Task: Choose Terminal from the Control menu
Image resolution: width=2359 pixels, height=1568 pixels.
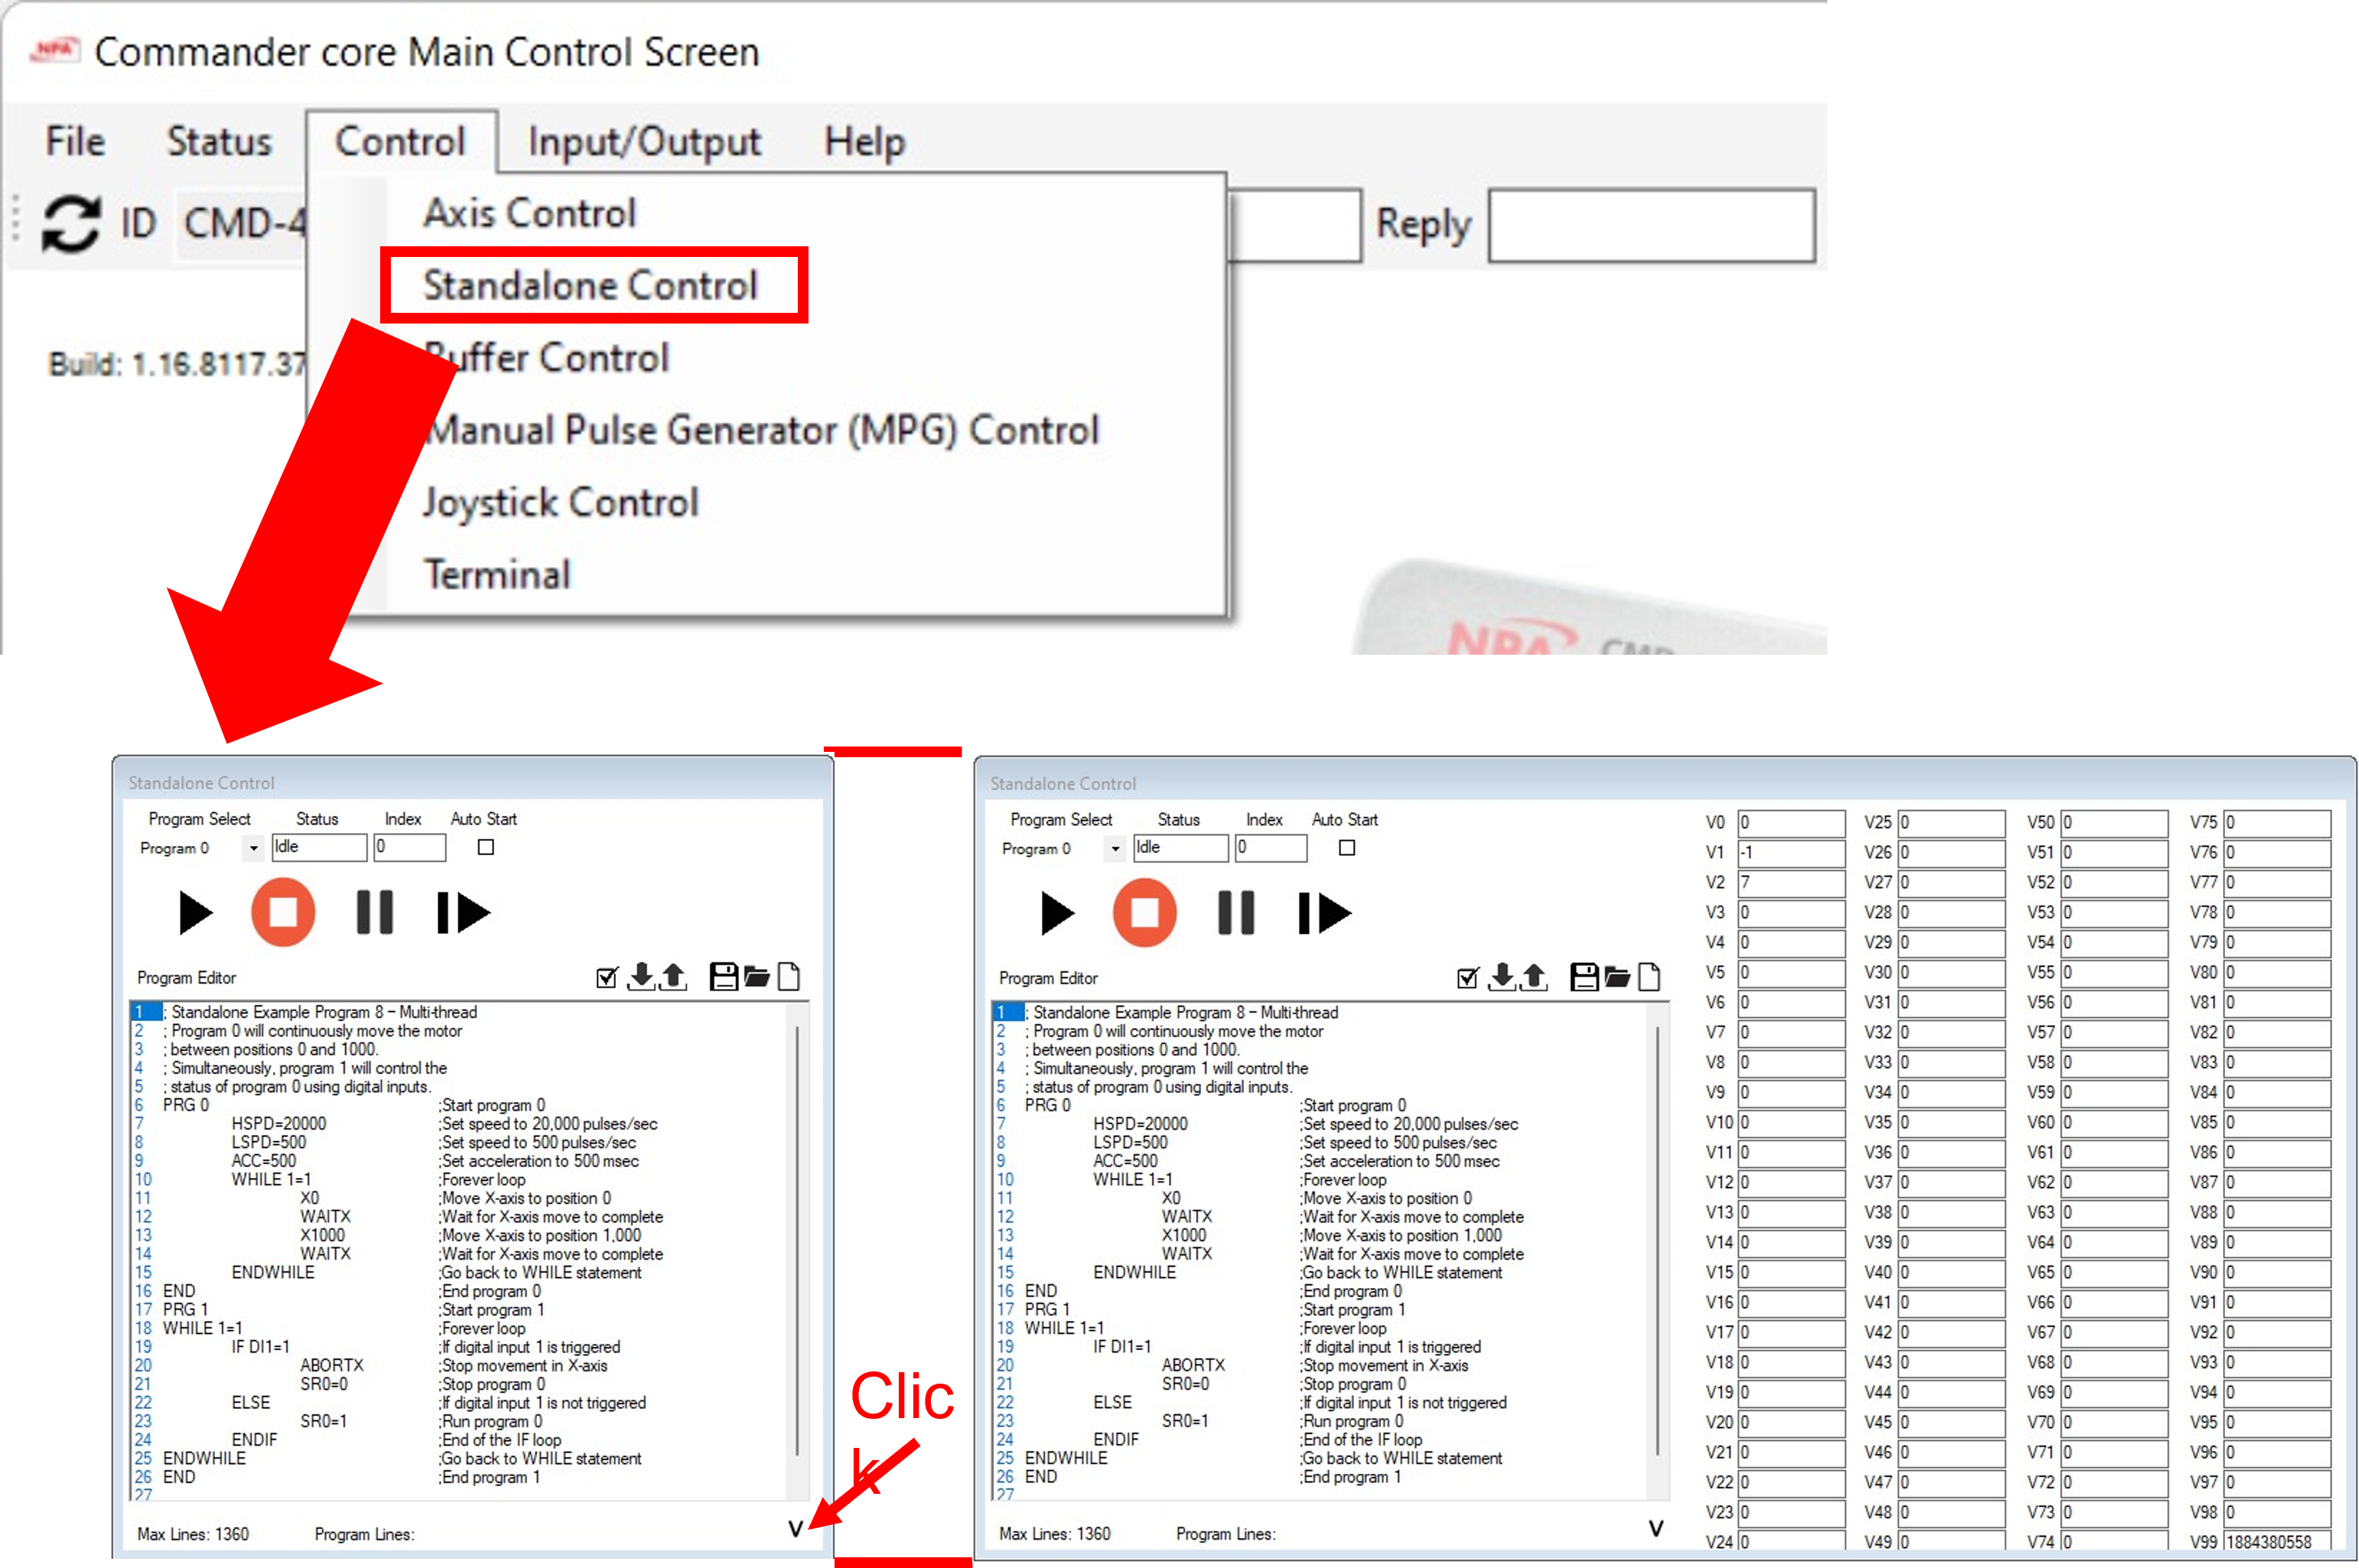Action: 497,574
